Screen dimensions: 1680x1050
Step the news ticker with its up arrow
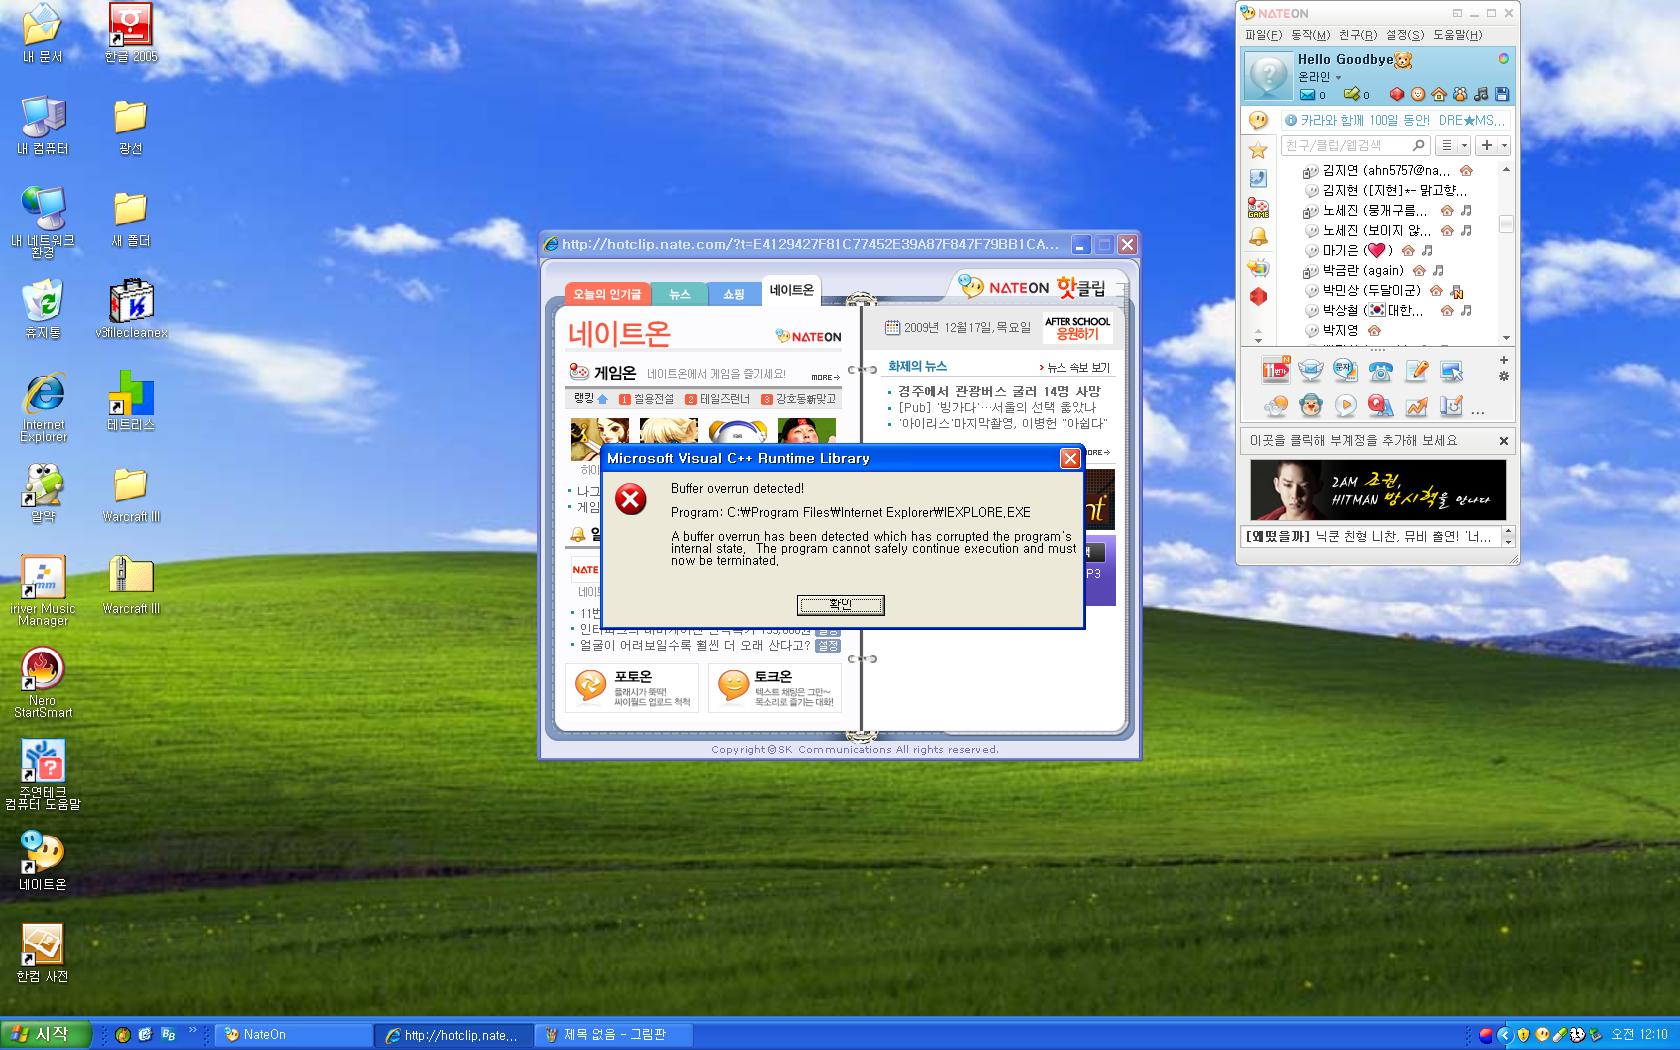[x=1509, y=531]
